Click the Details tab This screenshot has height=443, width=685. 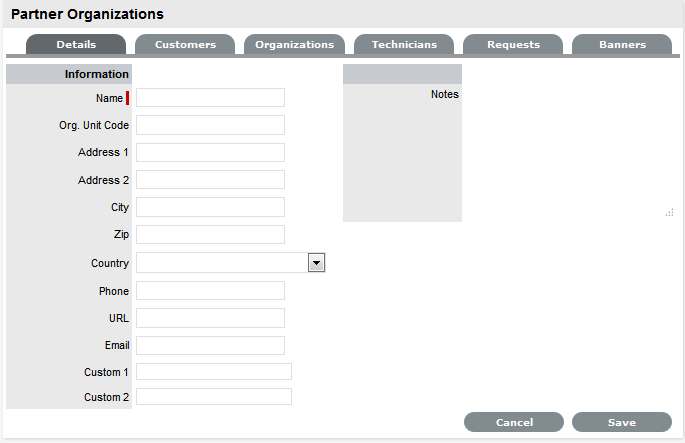(76, 45)
